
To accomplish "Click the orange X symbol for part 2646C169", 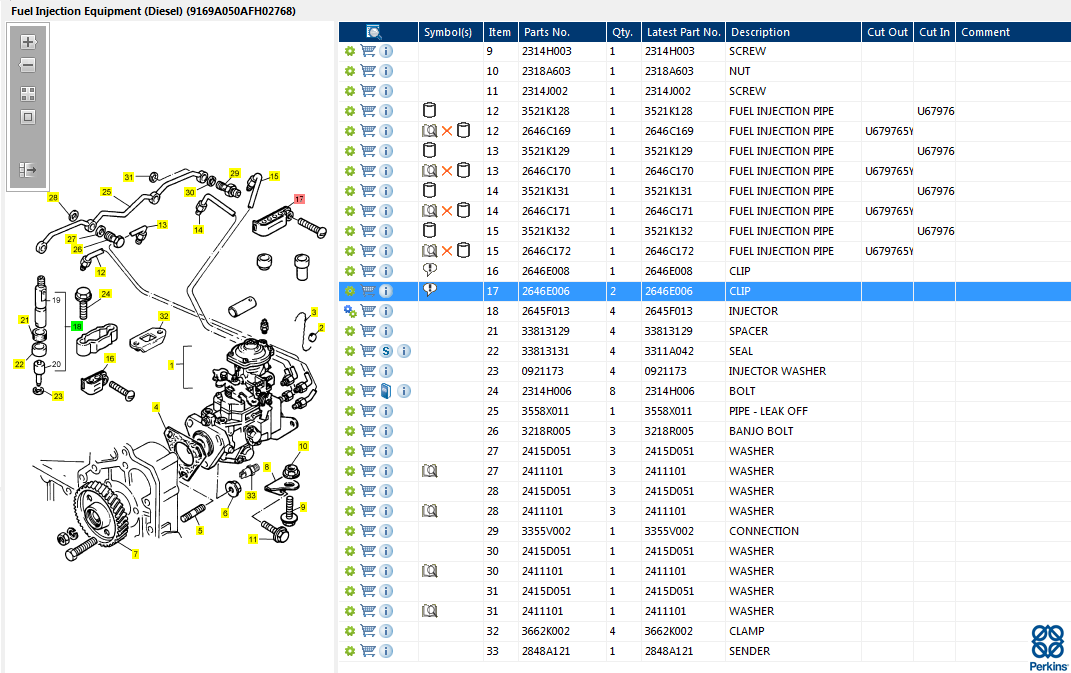I will (447, 131).
